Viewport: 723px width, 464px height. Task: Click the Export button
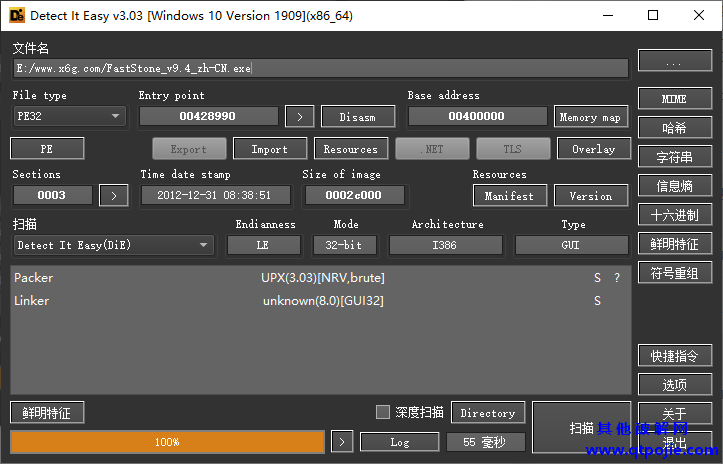tap(189, 149)
